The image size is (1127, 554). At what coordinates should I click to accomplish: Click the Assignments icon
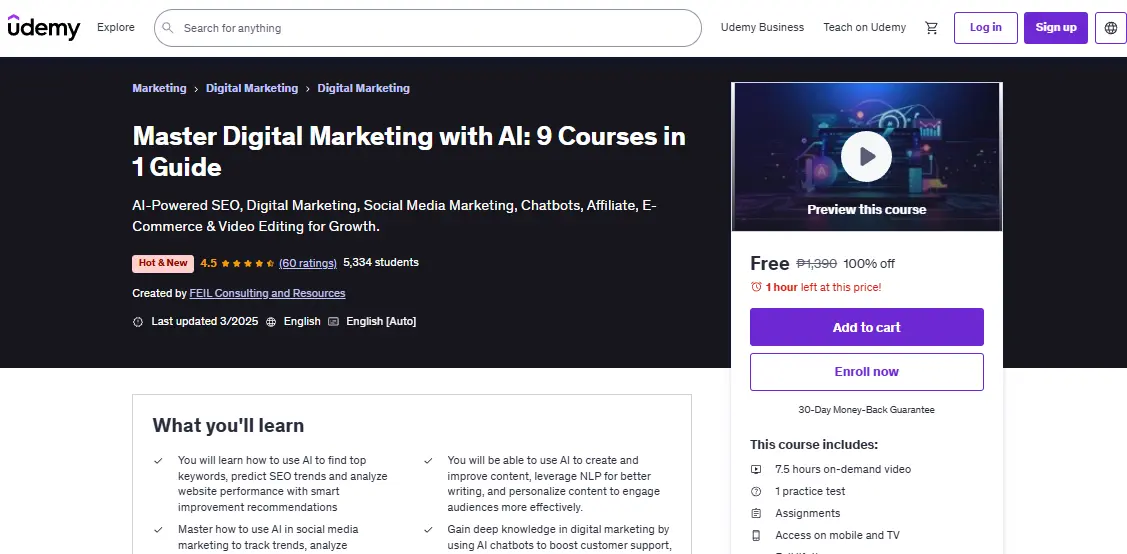(756, 513)
